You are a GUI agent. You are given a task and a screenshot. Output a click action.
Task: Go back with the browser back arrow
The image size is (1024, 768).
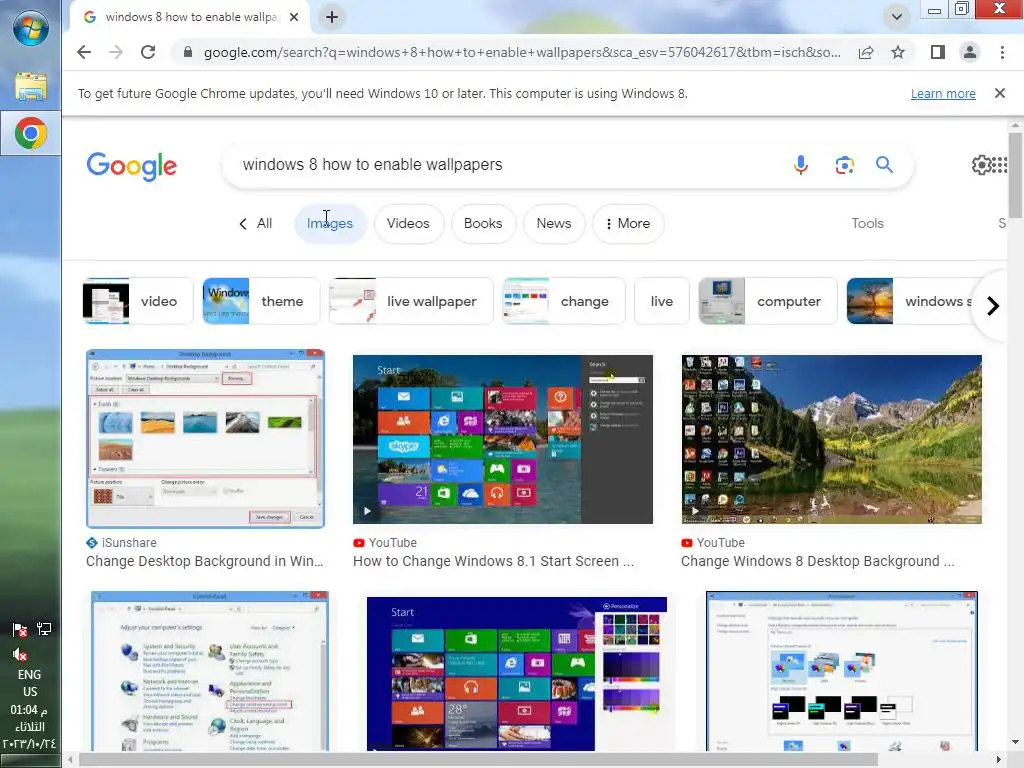tap(84, 52)
